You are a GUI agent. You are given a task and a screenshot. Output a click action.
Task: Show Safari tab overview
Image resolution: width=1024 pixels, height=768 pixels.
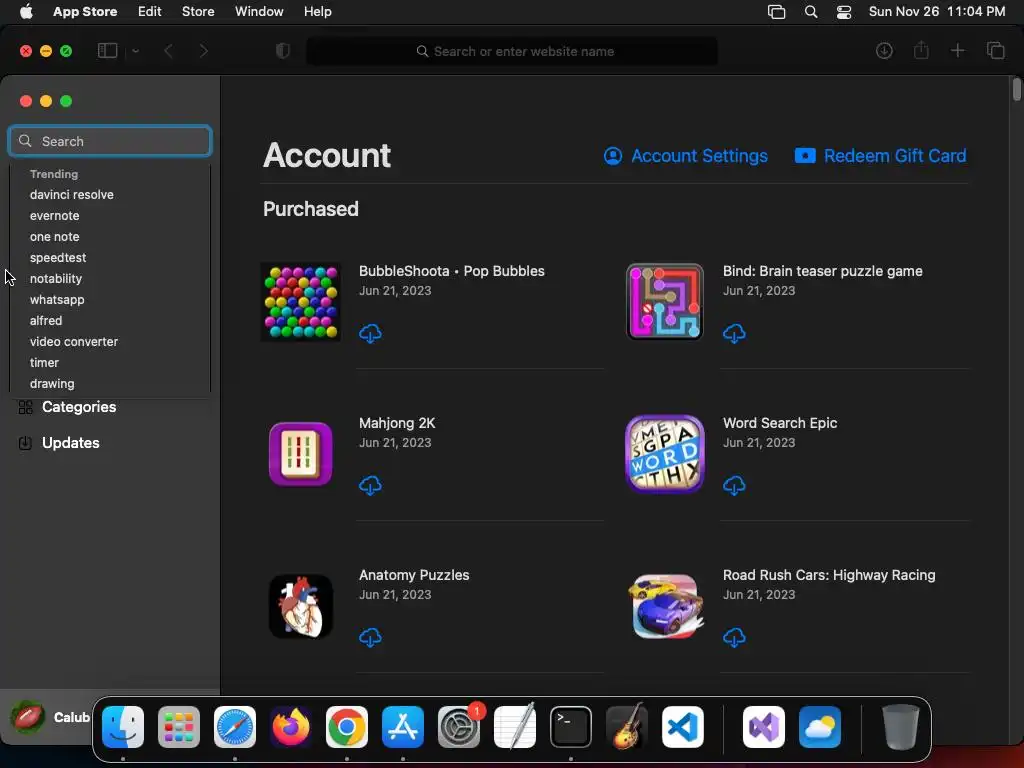(x=995, y=50)
